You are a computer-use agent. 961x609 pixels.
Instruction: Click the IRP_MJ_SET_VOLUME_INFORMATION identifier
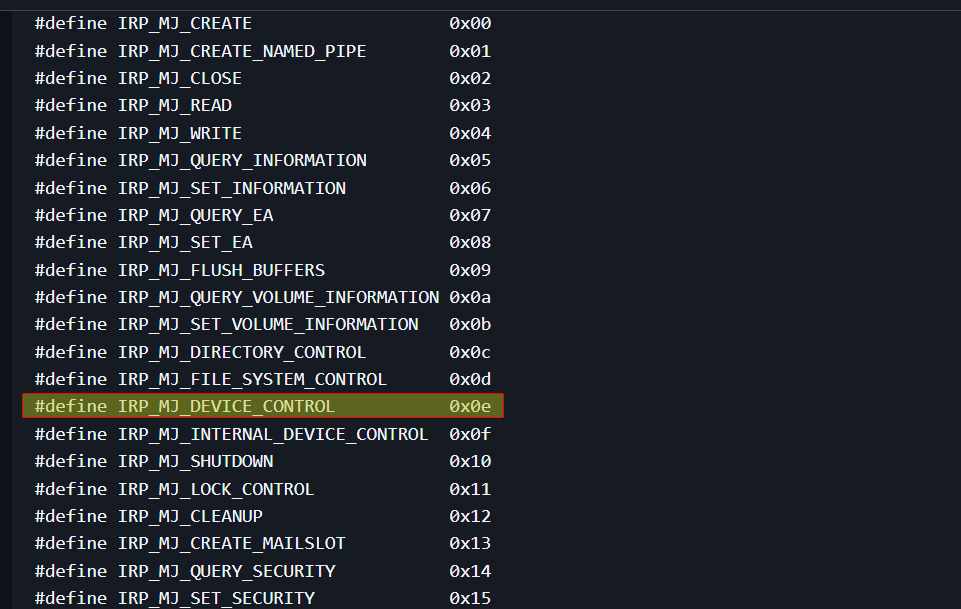coord(268,324)
